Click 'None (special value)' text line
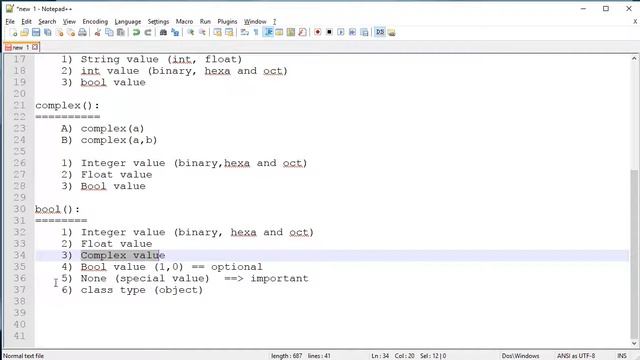 click(145, 278)
